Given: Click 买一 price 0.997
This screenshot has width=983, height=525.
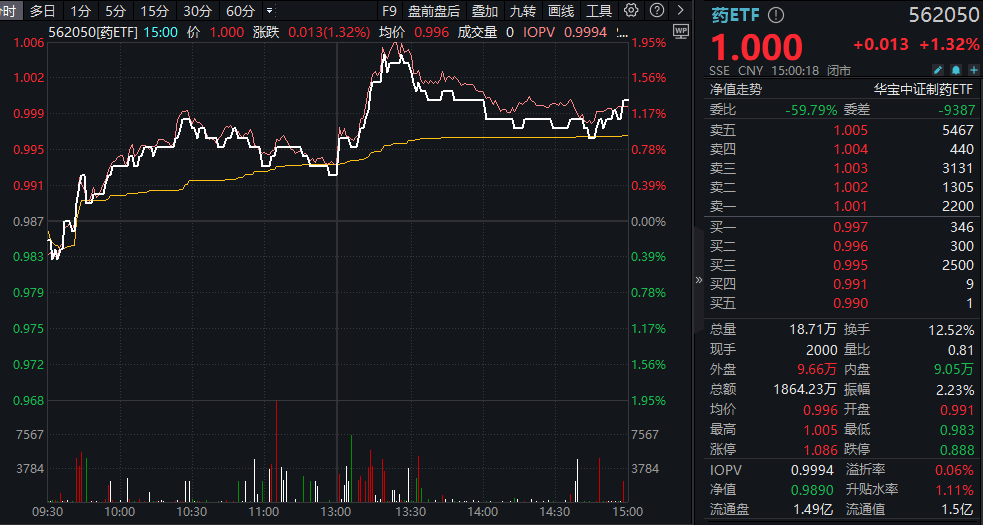Looking at the screenshot, I should (x=851, y=227).
